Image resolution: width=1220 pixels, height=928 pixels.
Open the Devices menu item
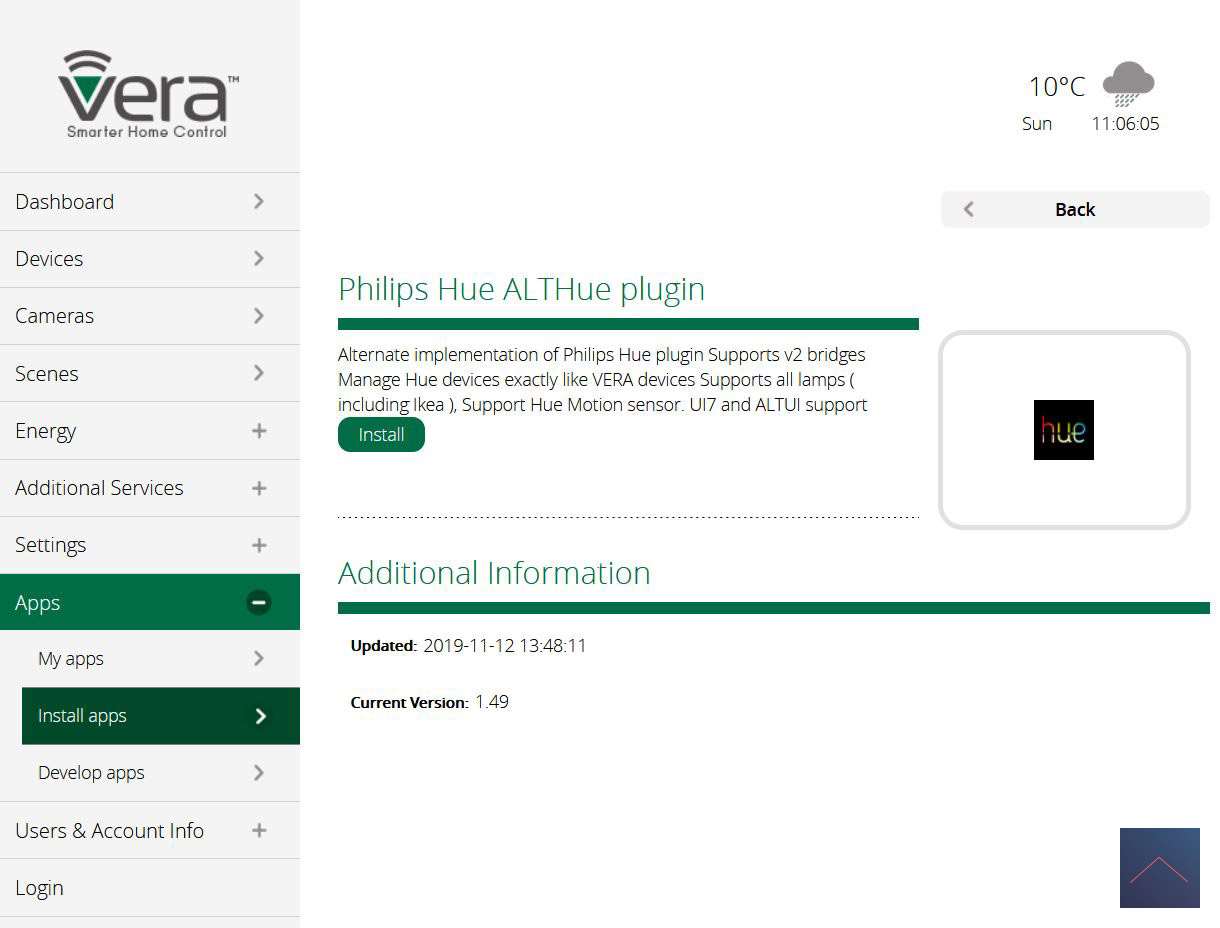[x=49, y=259]
